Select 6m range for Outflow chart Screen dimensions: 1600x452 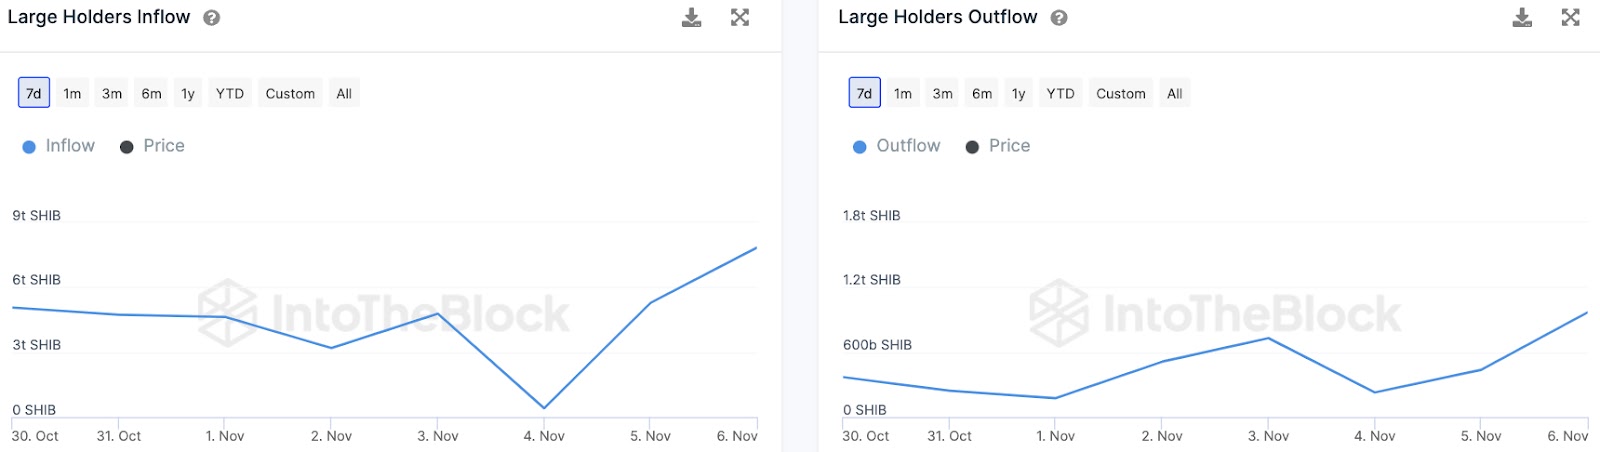tap(982, 93)
